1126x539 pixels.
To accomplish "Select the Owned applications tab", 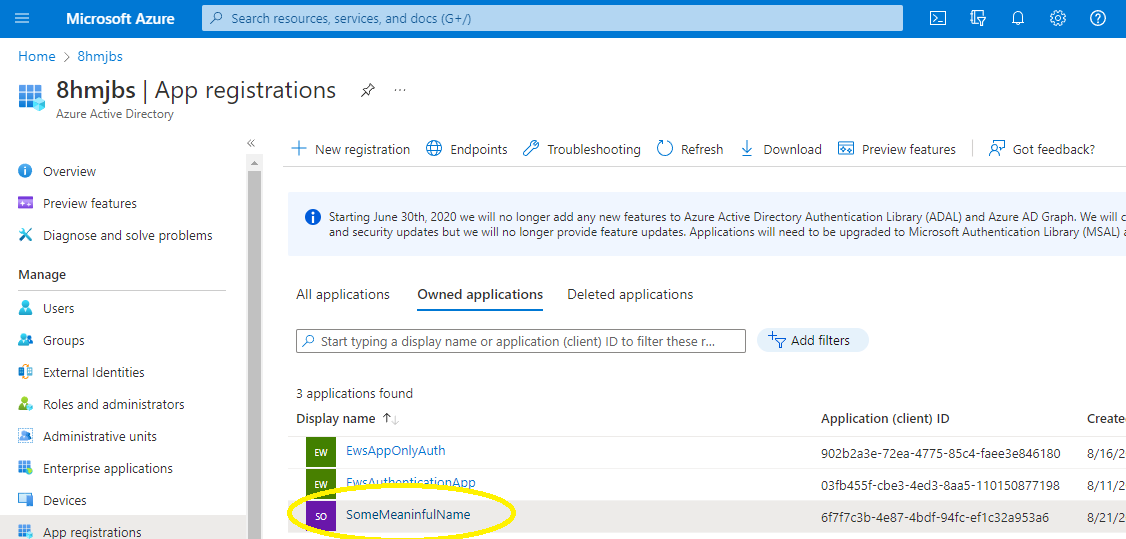I will coord(480,294).
